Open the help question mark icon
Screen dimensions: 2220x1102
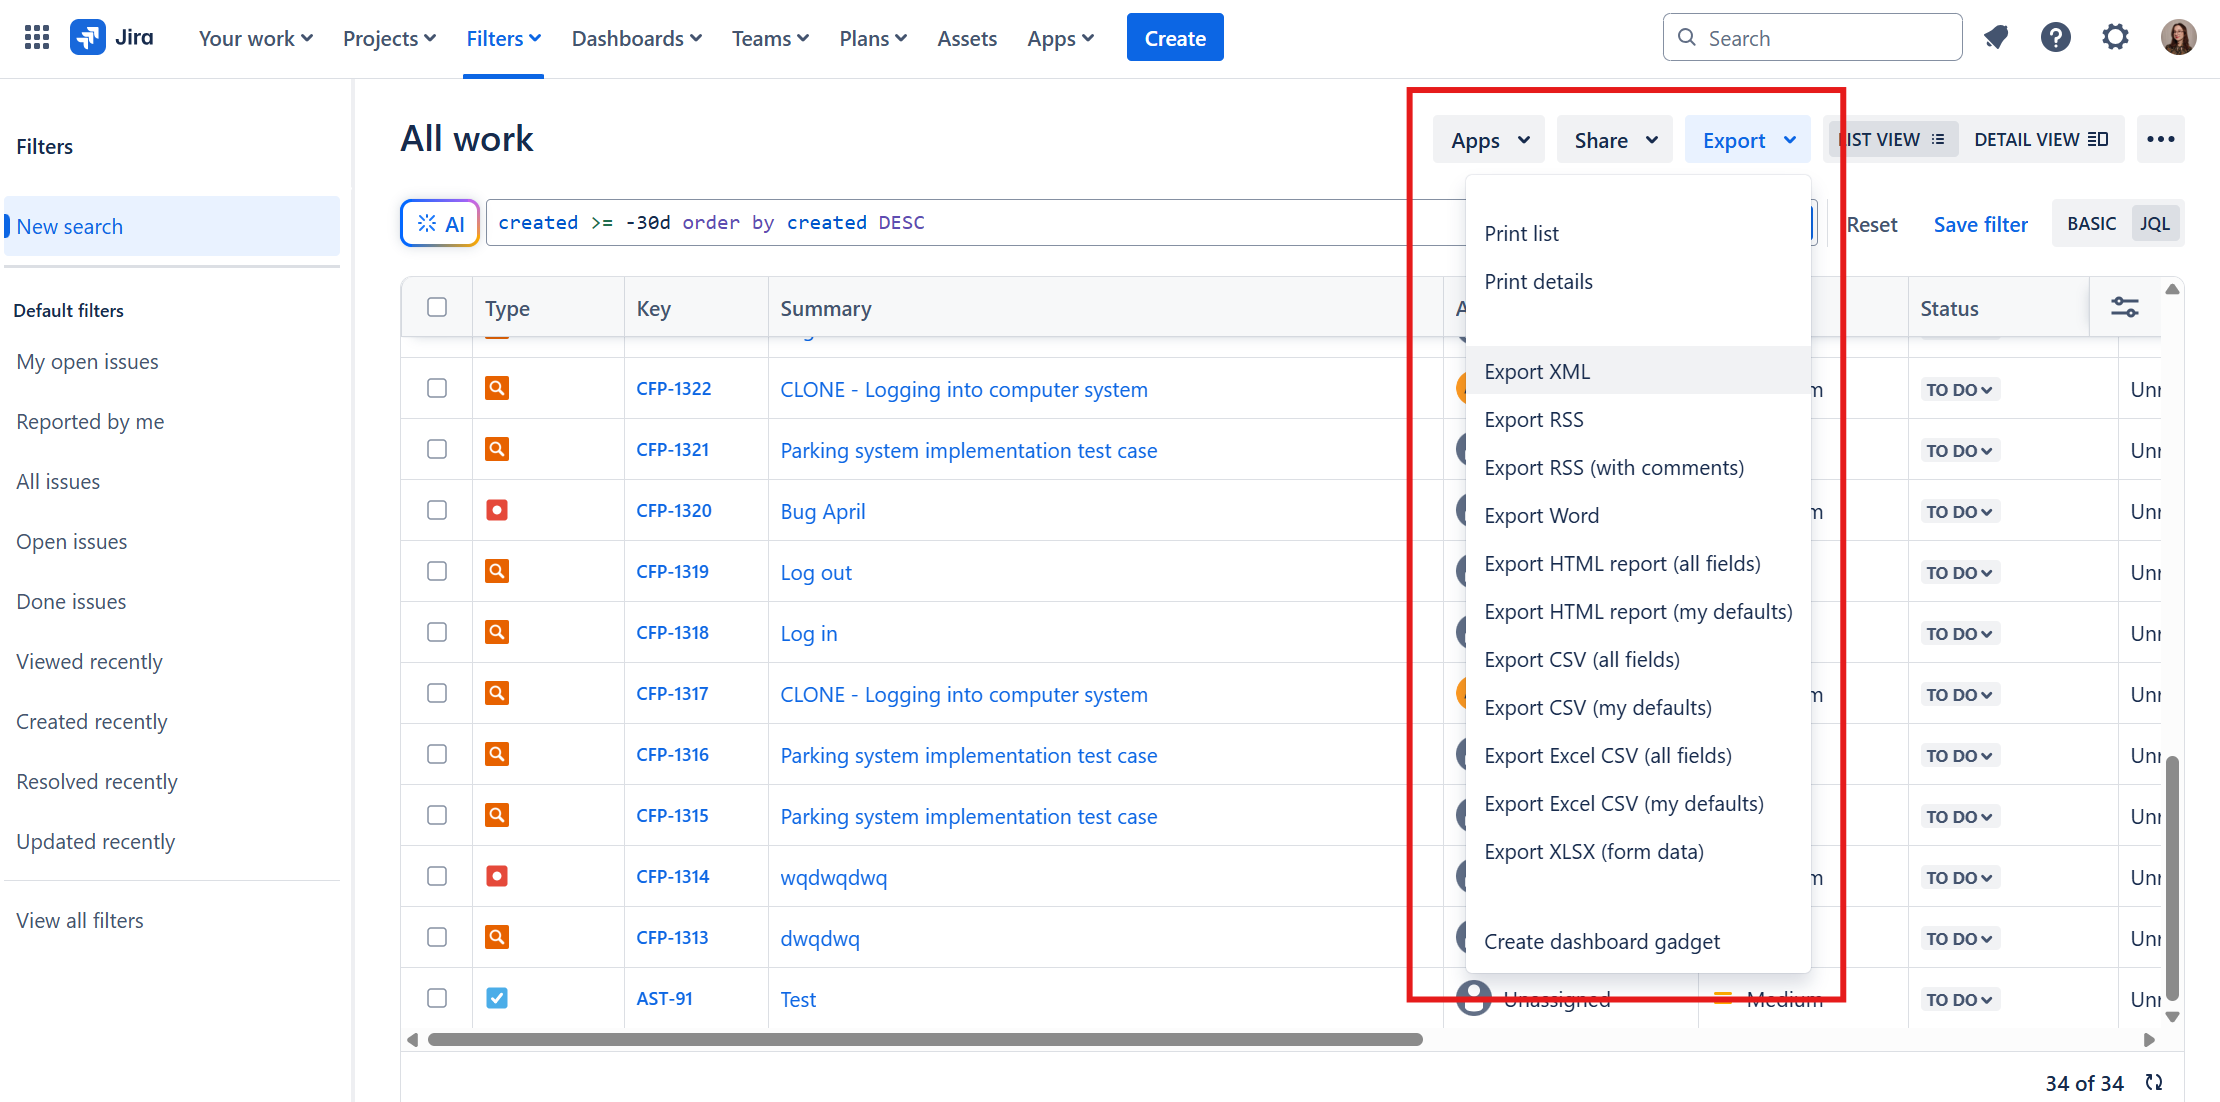click(2055, 38)
